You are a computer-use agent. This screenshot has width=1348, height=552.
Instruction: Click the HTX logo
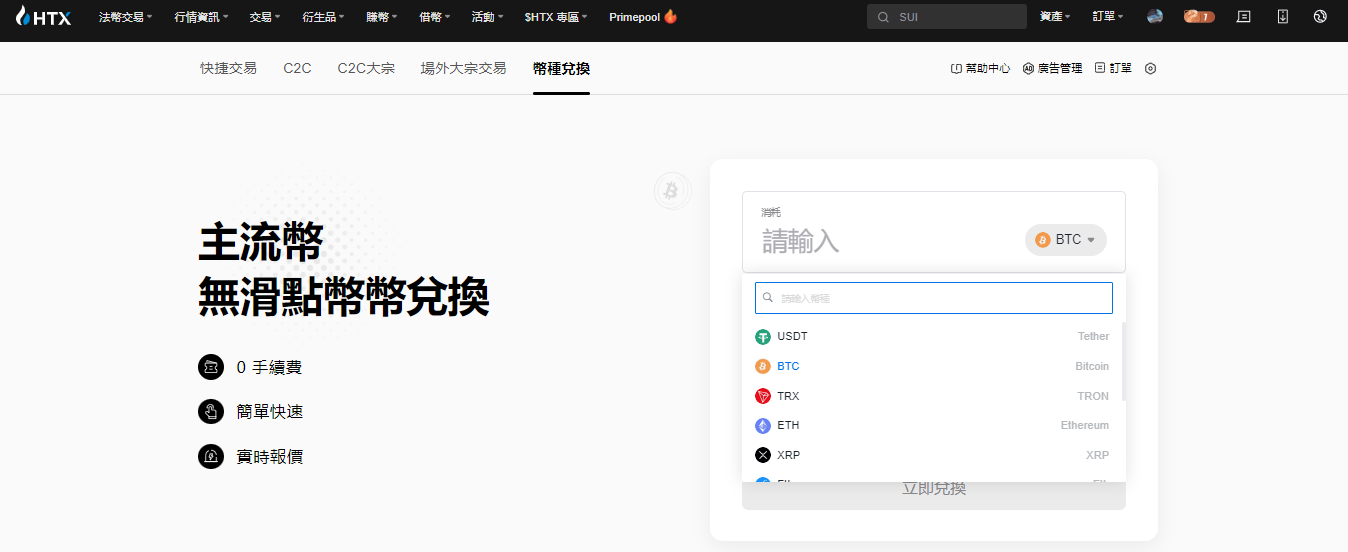tap(44, 16)
